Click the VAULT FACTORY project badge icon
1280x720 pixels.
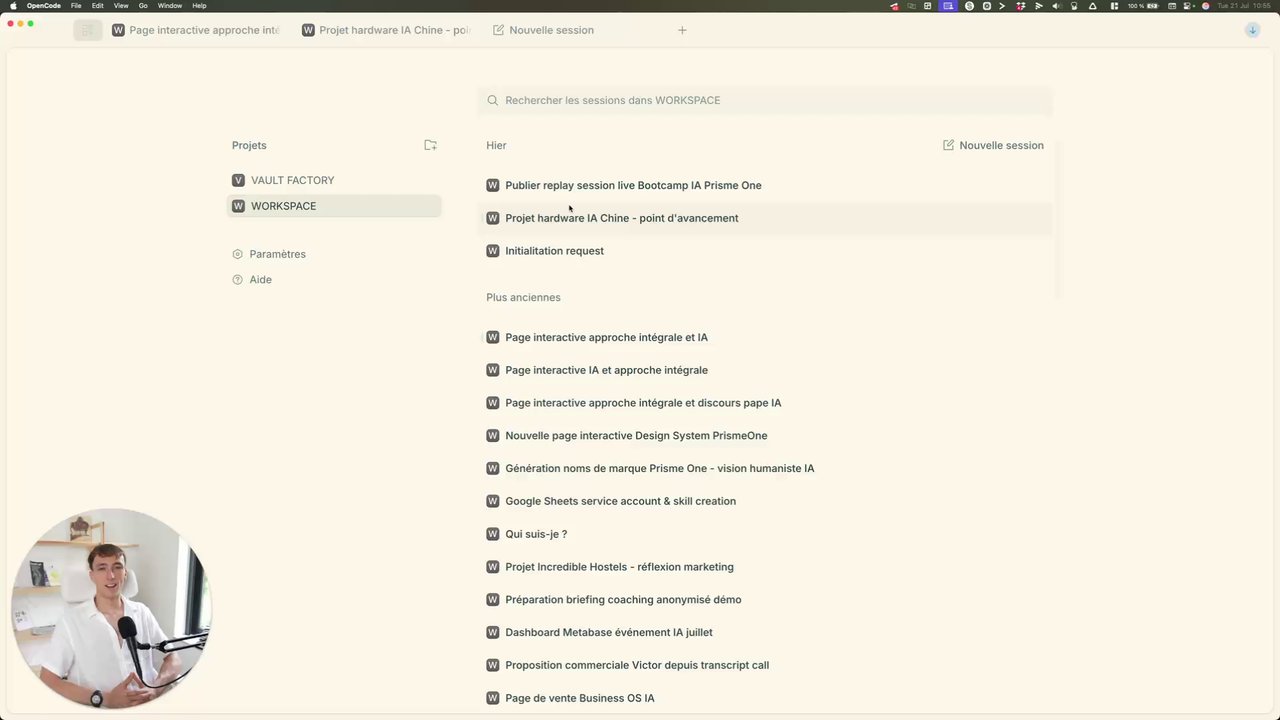[238, 180]
